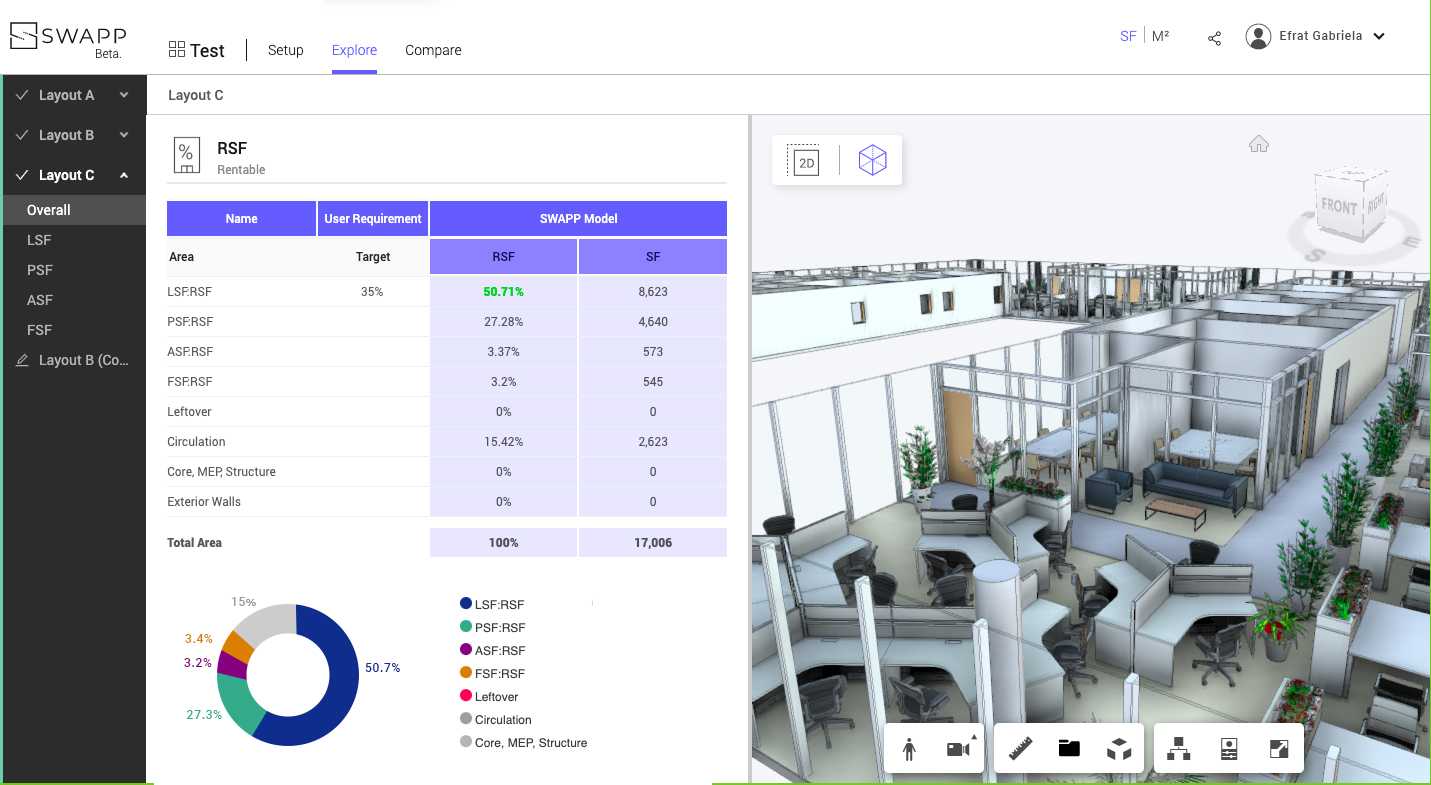Click the Test project name
Viewport: 1431px width, 785px height.
207,50
